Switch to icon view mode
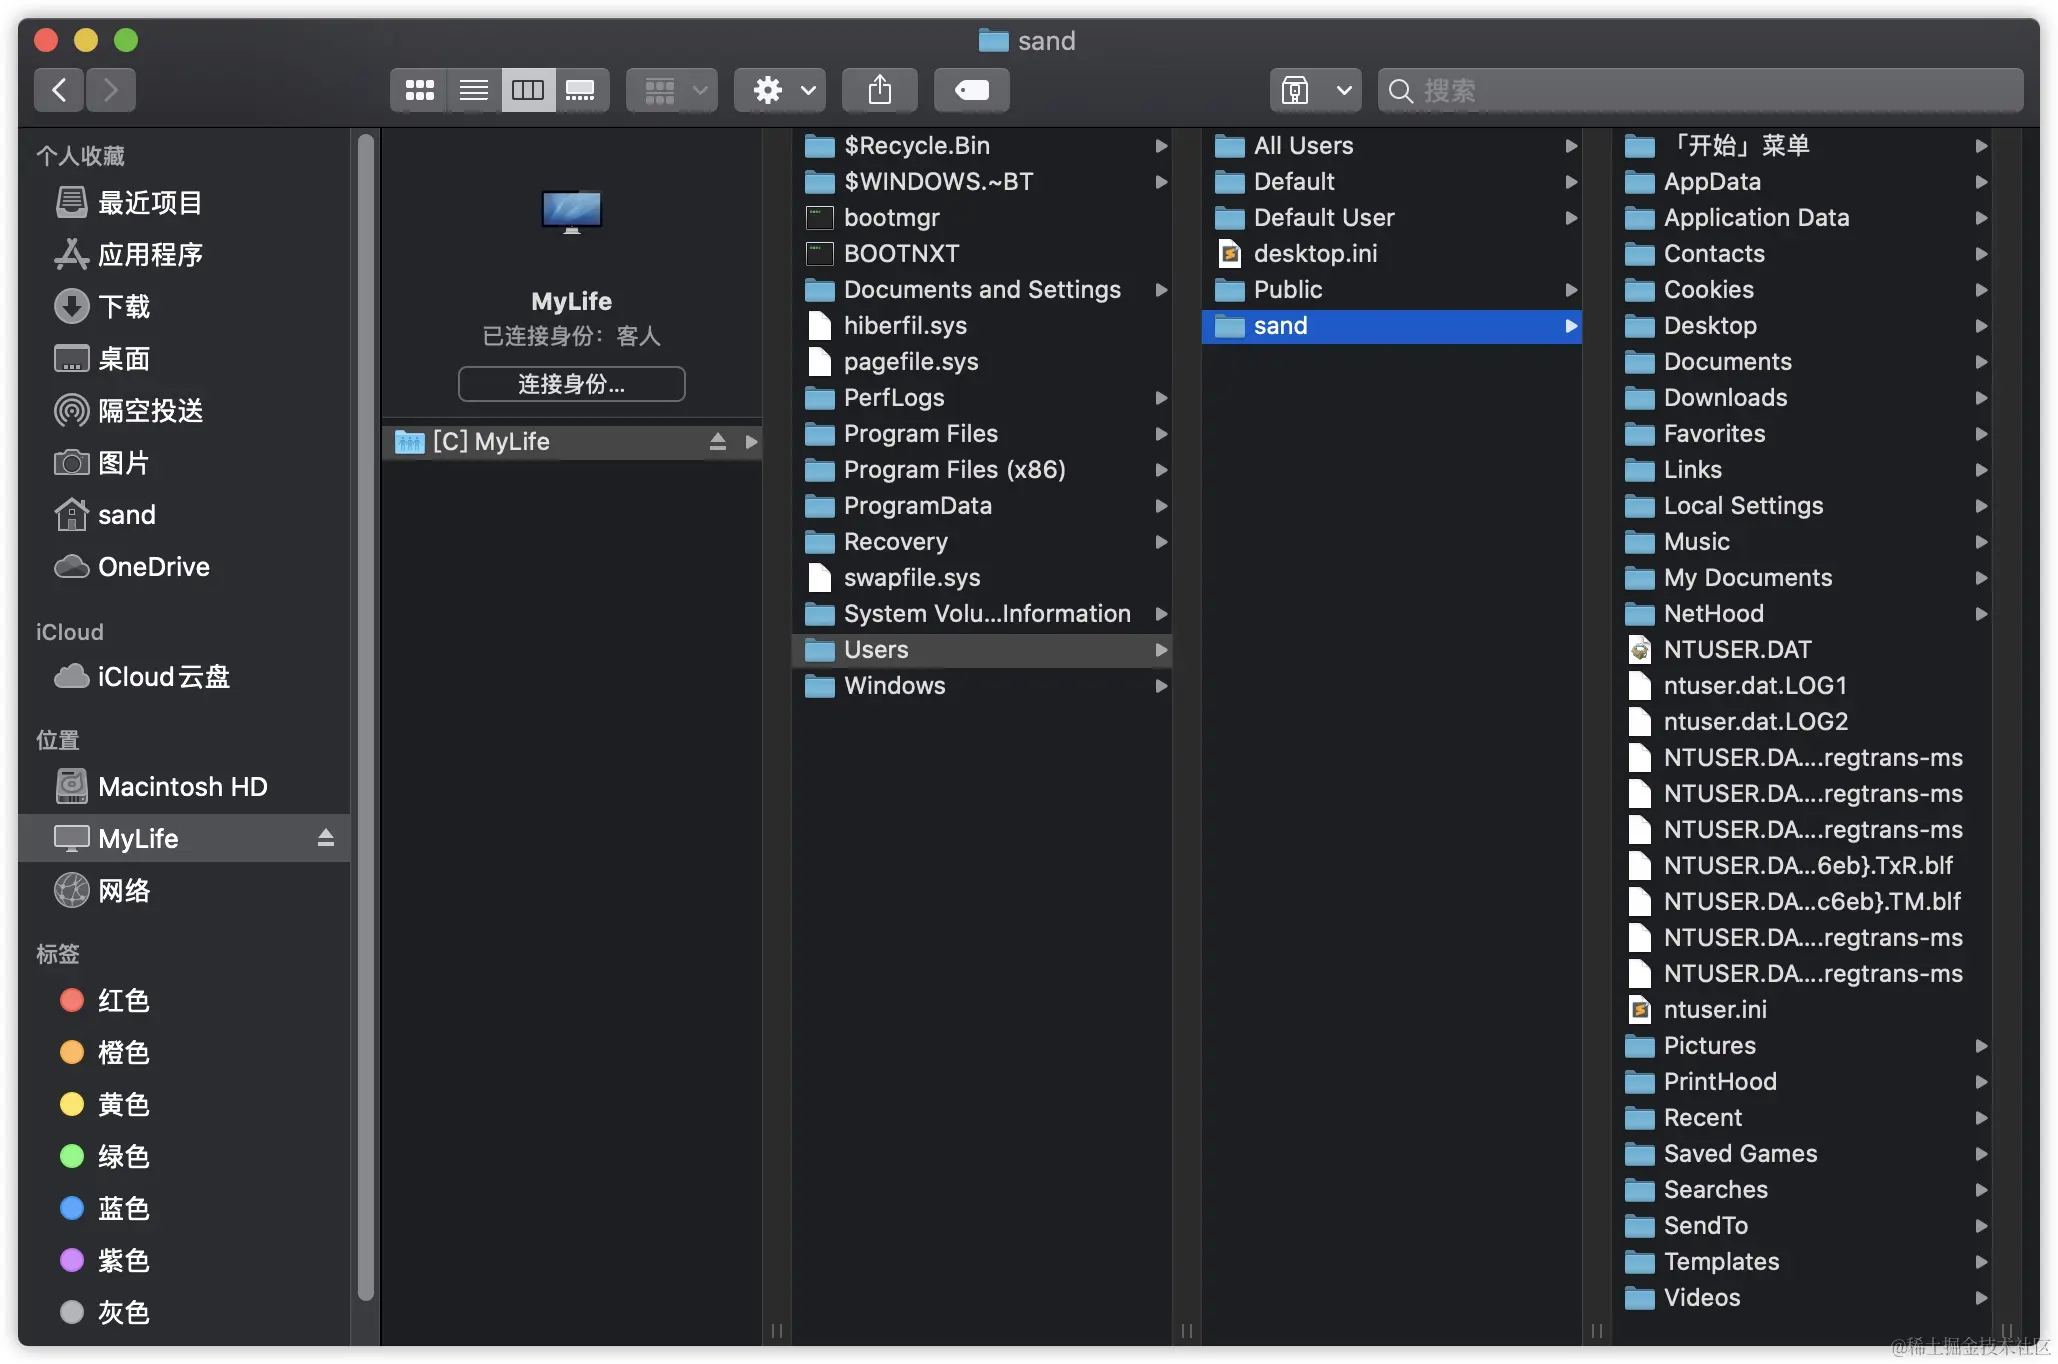The image size is (2058, 1364). pyautogui.click(x=419, y=91)
